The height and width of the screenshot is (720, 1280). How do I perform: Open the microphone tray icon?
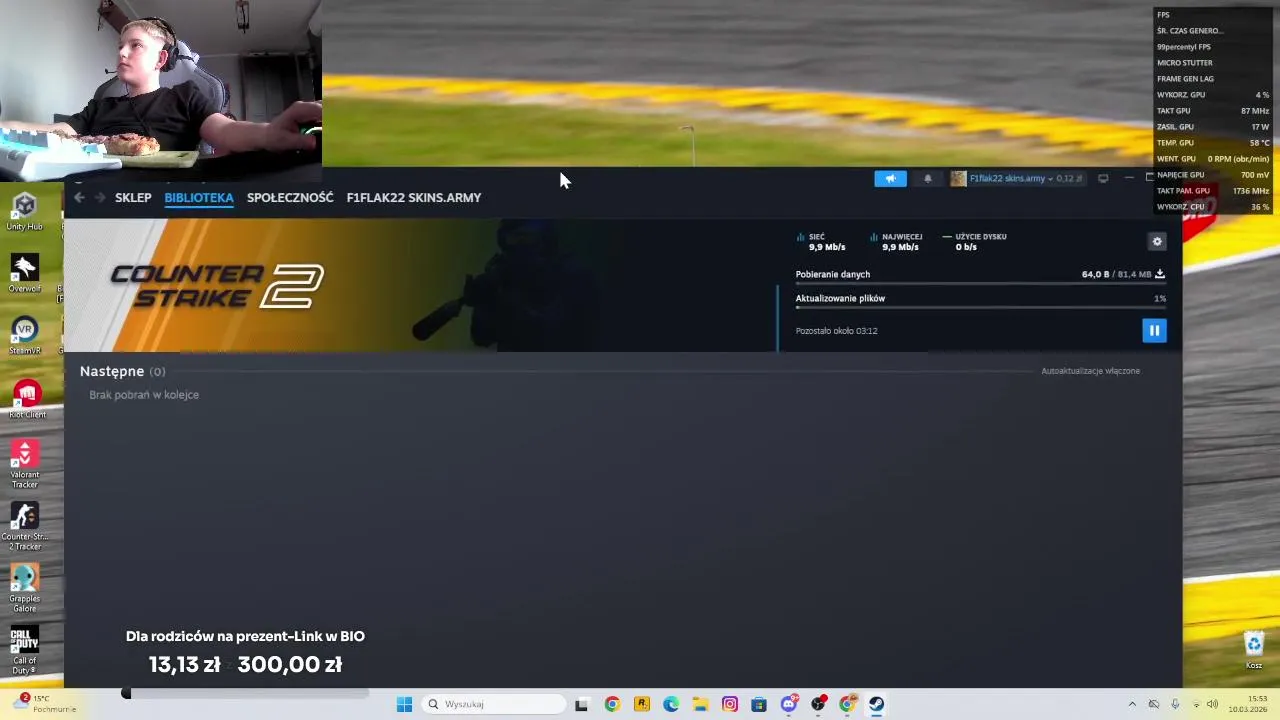tap(1175, 704)
